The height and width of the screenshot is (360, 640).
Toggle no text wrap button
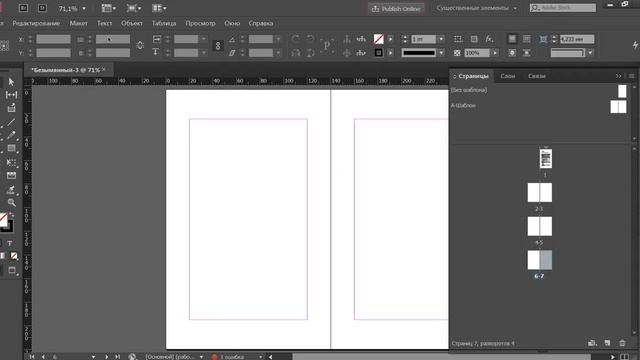[x=512, y=39]
